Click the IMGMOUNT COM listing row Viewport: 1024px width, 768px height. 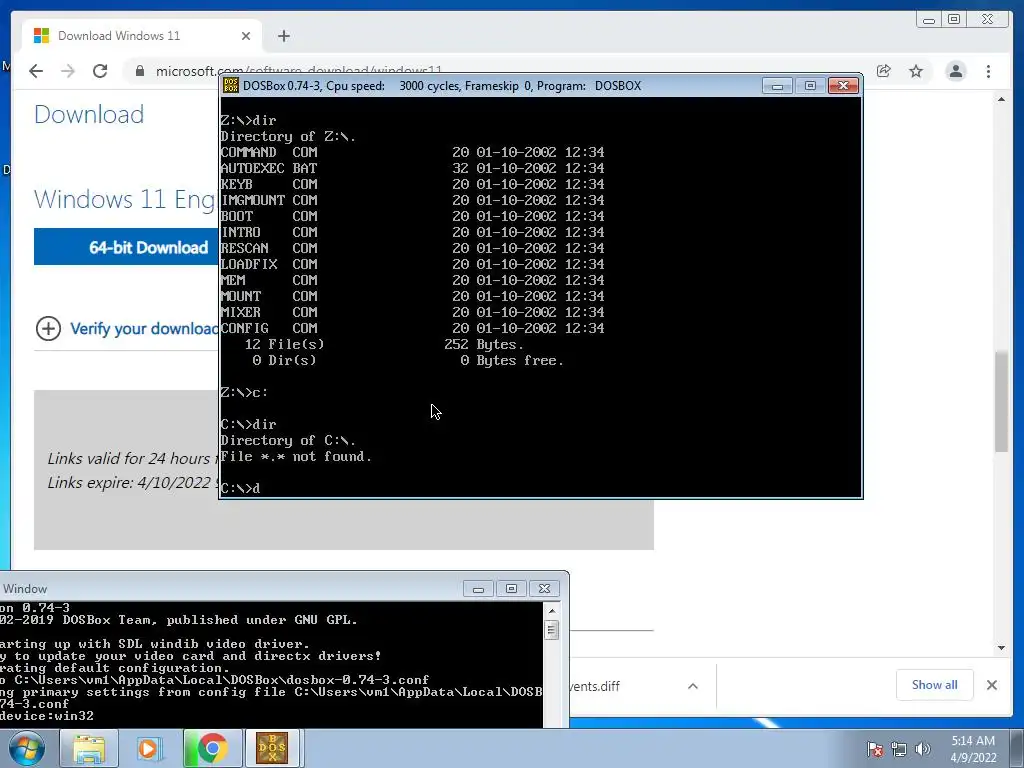tap(412, 200)
